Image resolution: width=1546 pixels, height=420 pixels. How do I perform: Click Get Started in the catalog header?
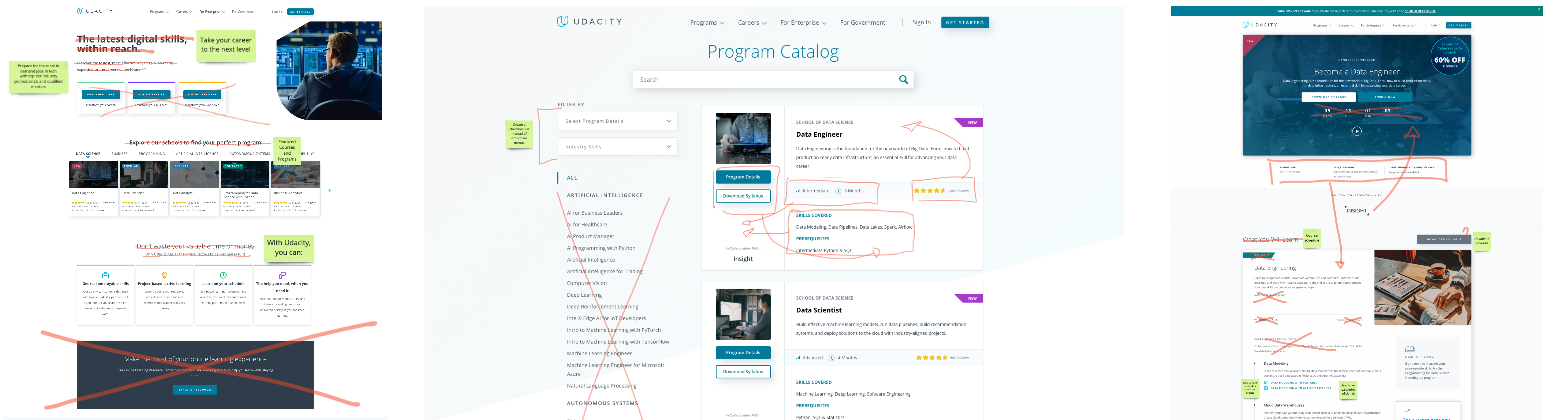[965, 22]
